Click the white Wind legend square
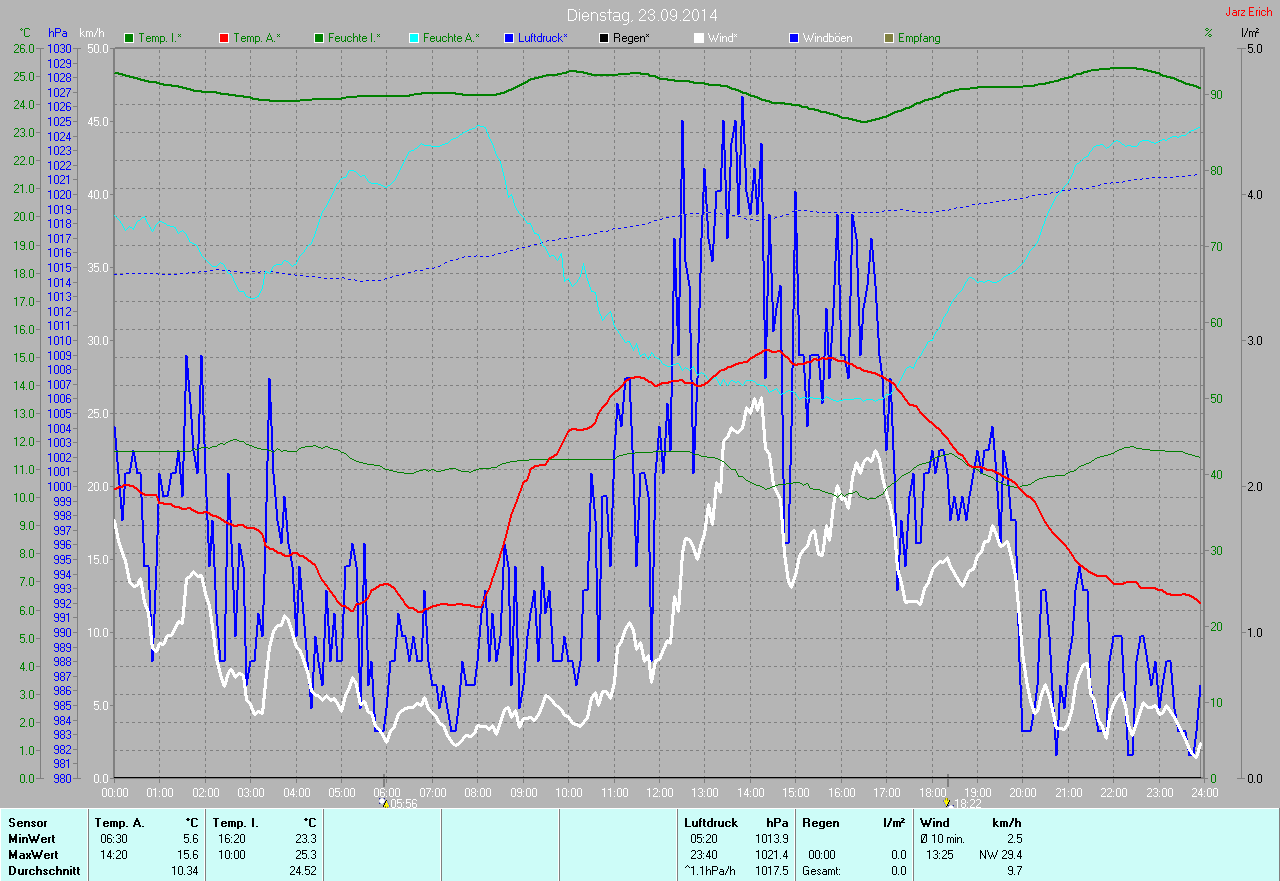This screenshot has width=1280, height=881. click(699, 38)
